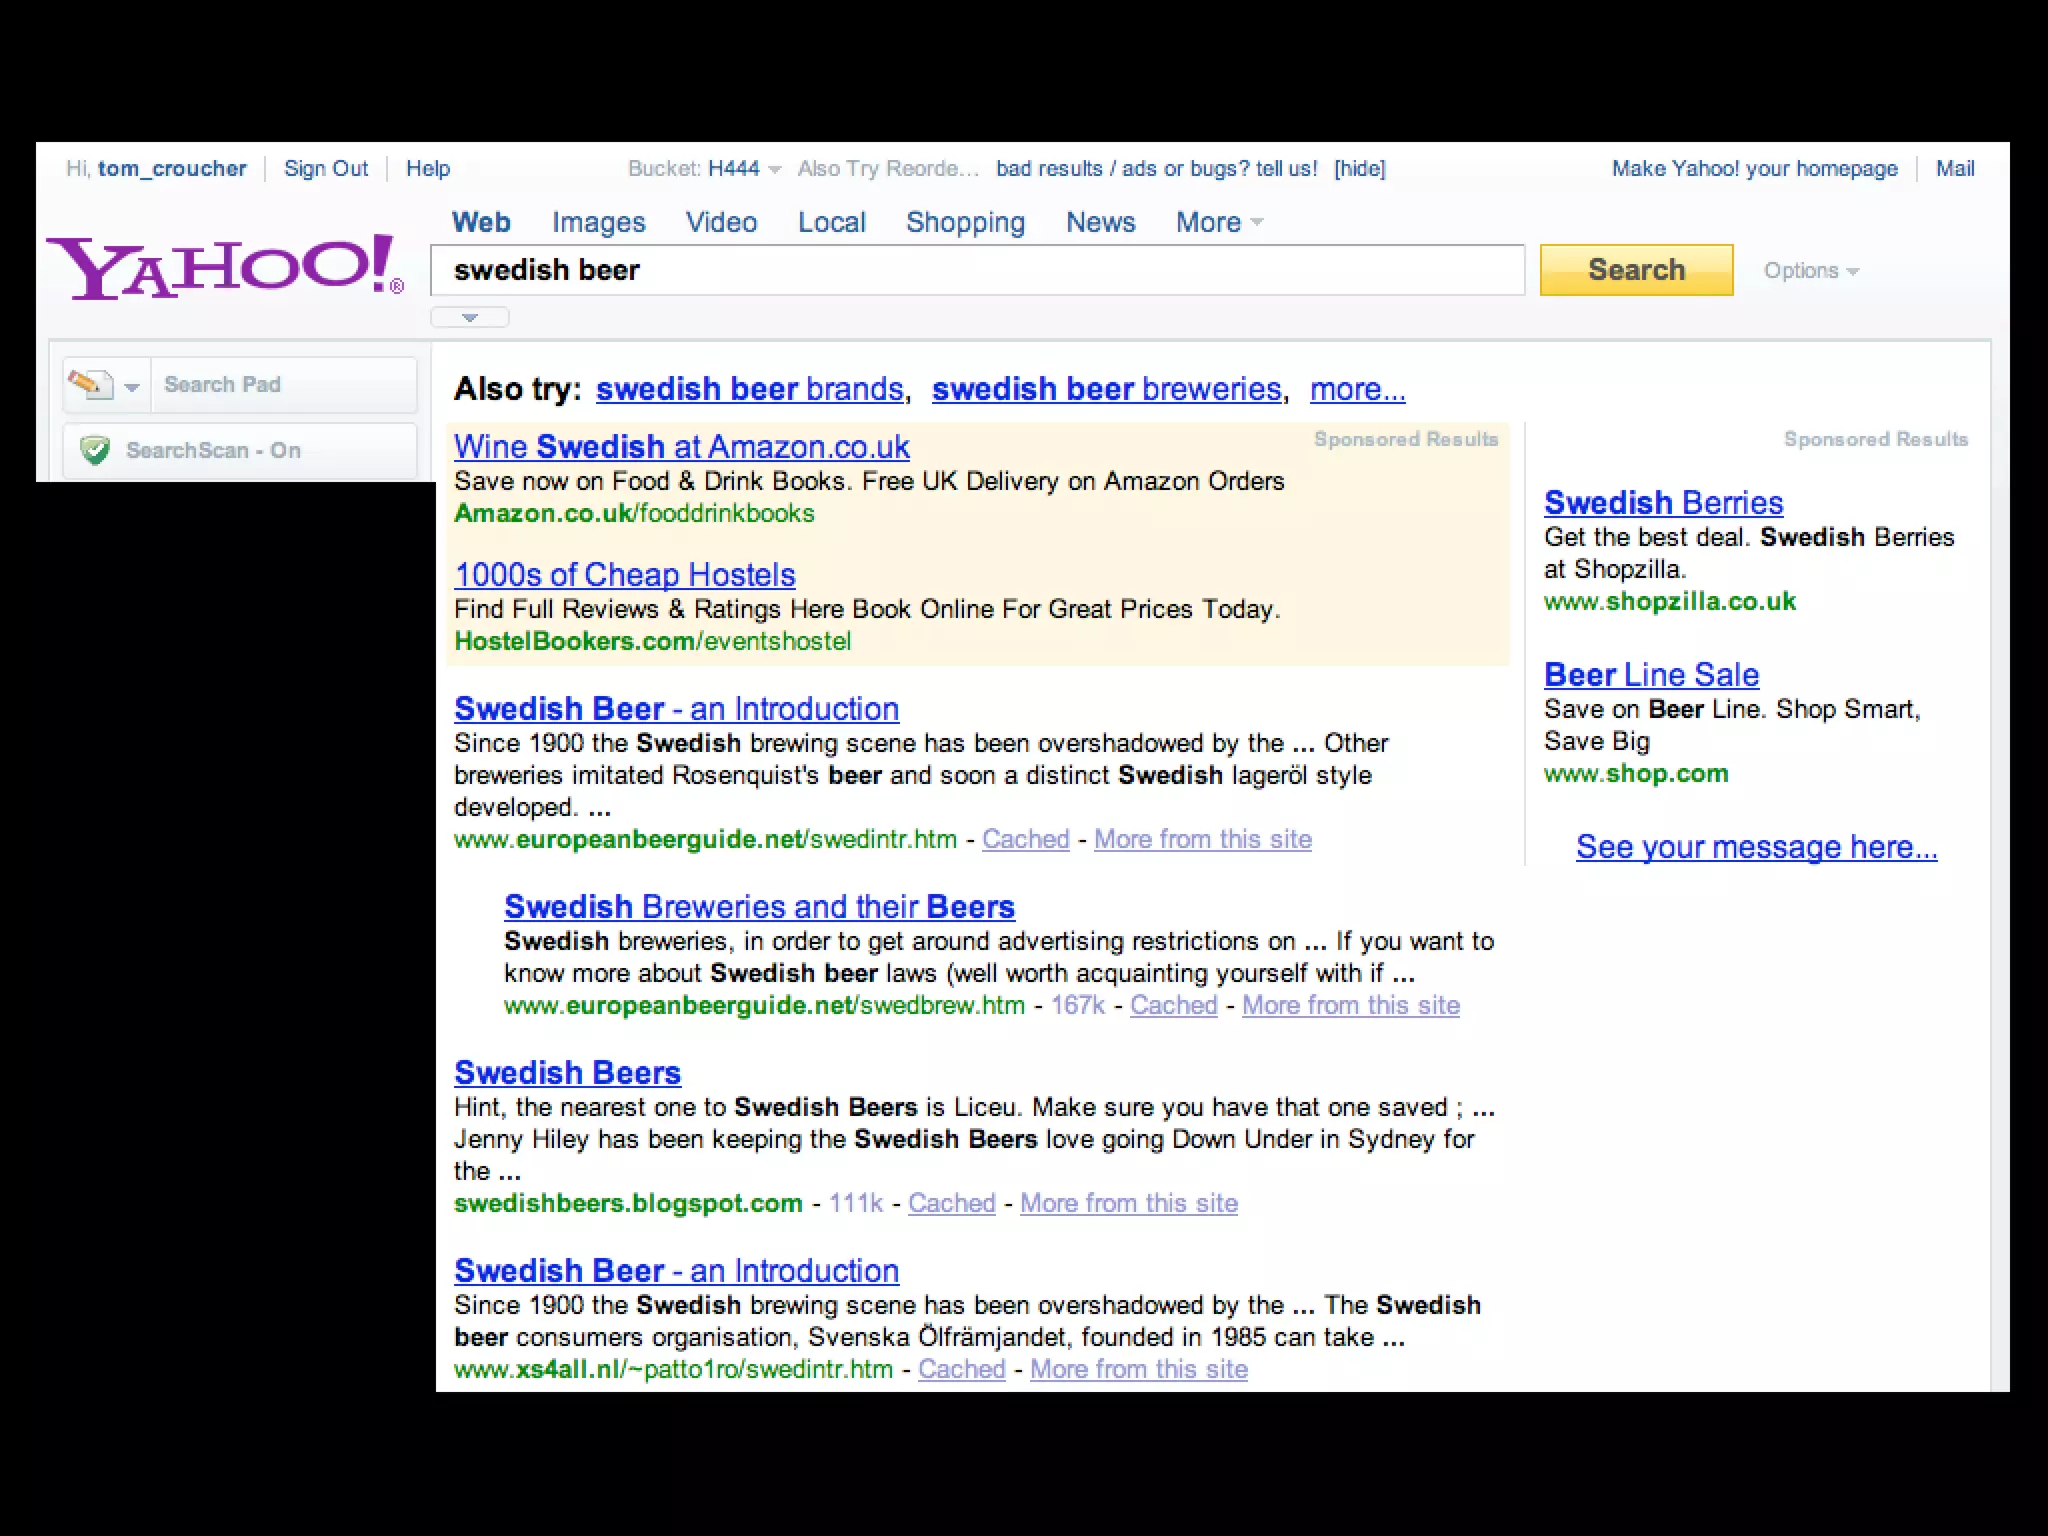The image size is (2048, 1536).
Task: Click the swedish beer search field
Action: [976, 270]
